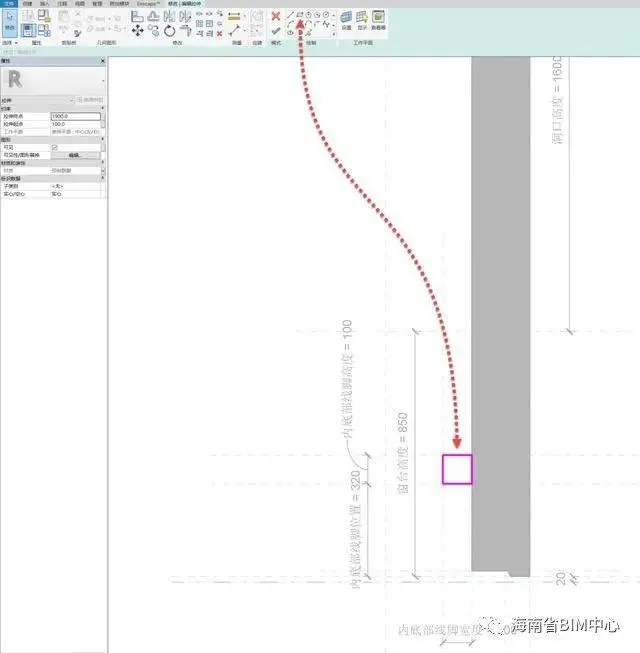
Task: Click the 编辑 button for visibility overrides
Action: click(75, 155)
